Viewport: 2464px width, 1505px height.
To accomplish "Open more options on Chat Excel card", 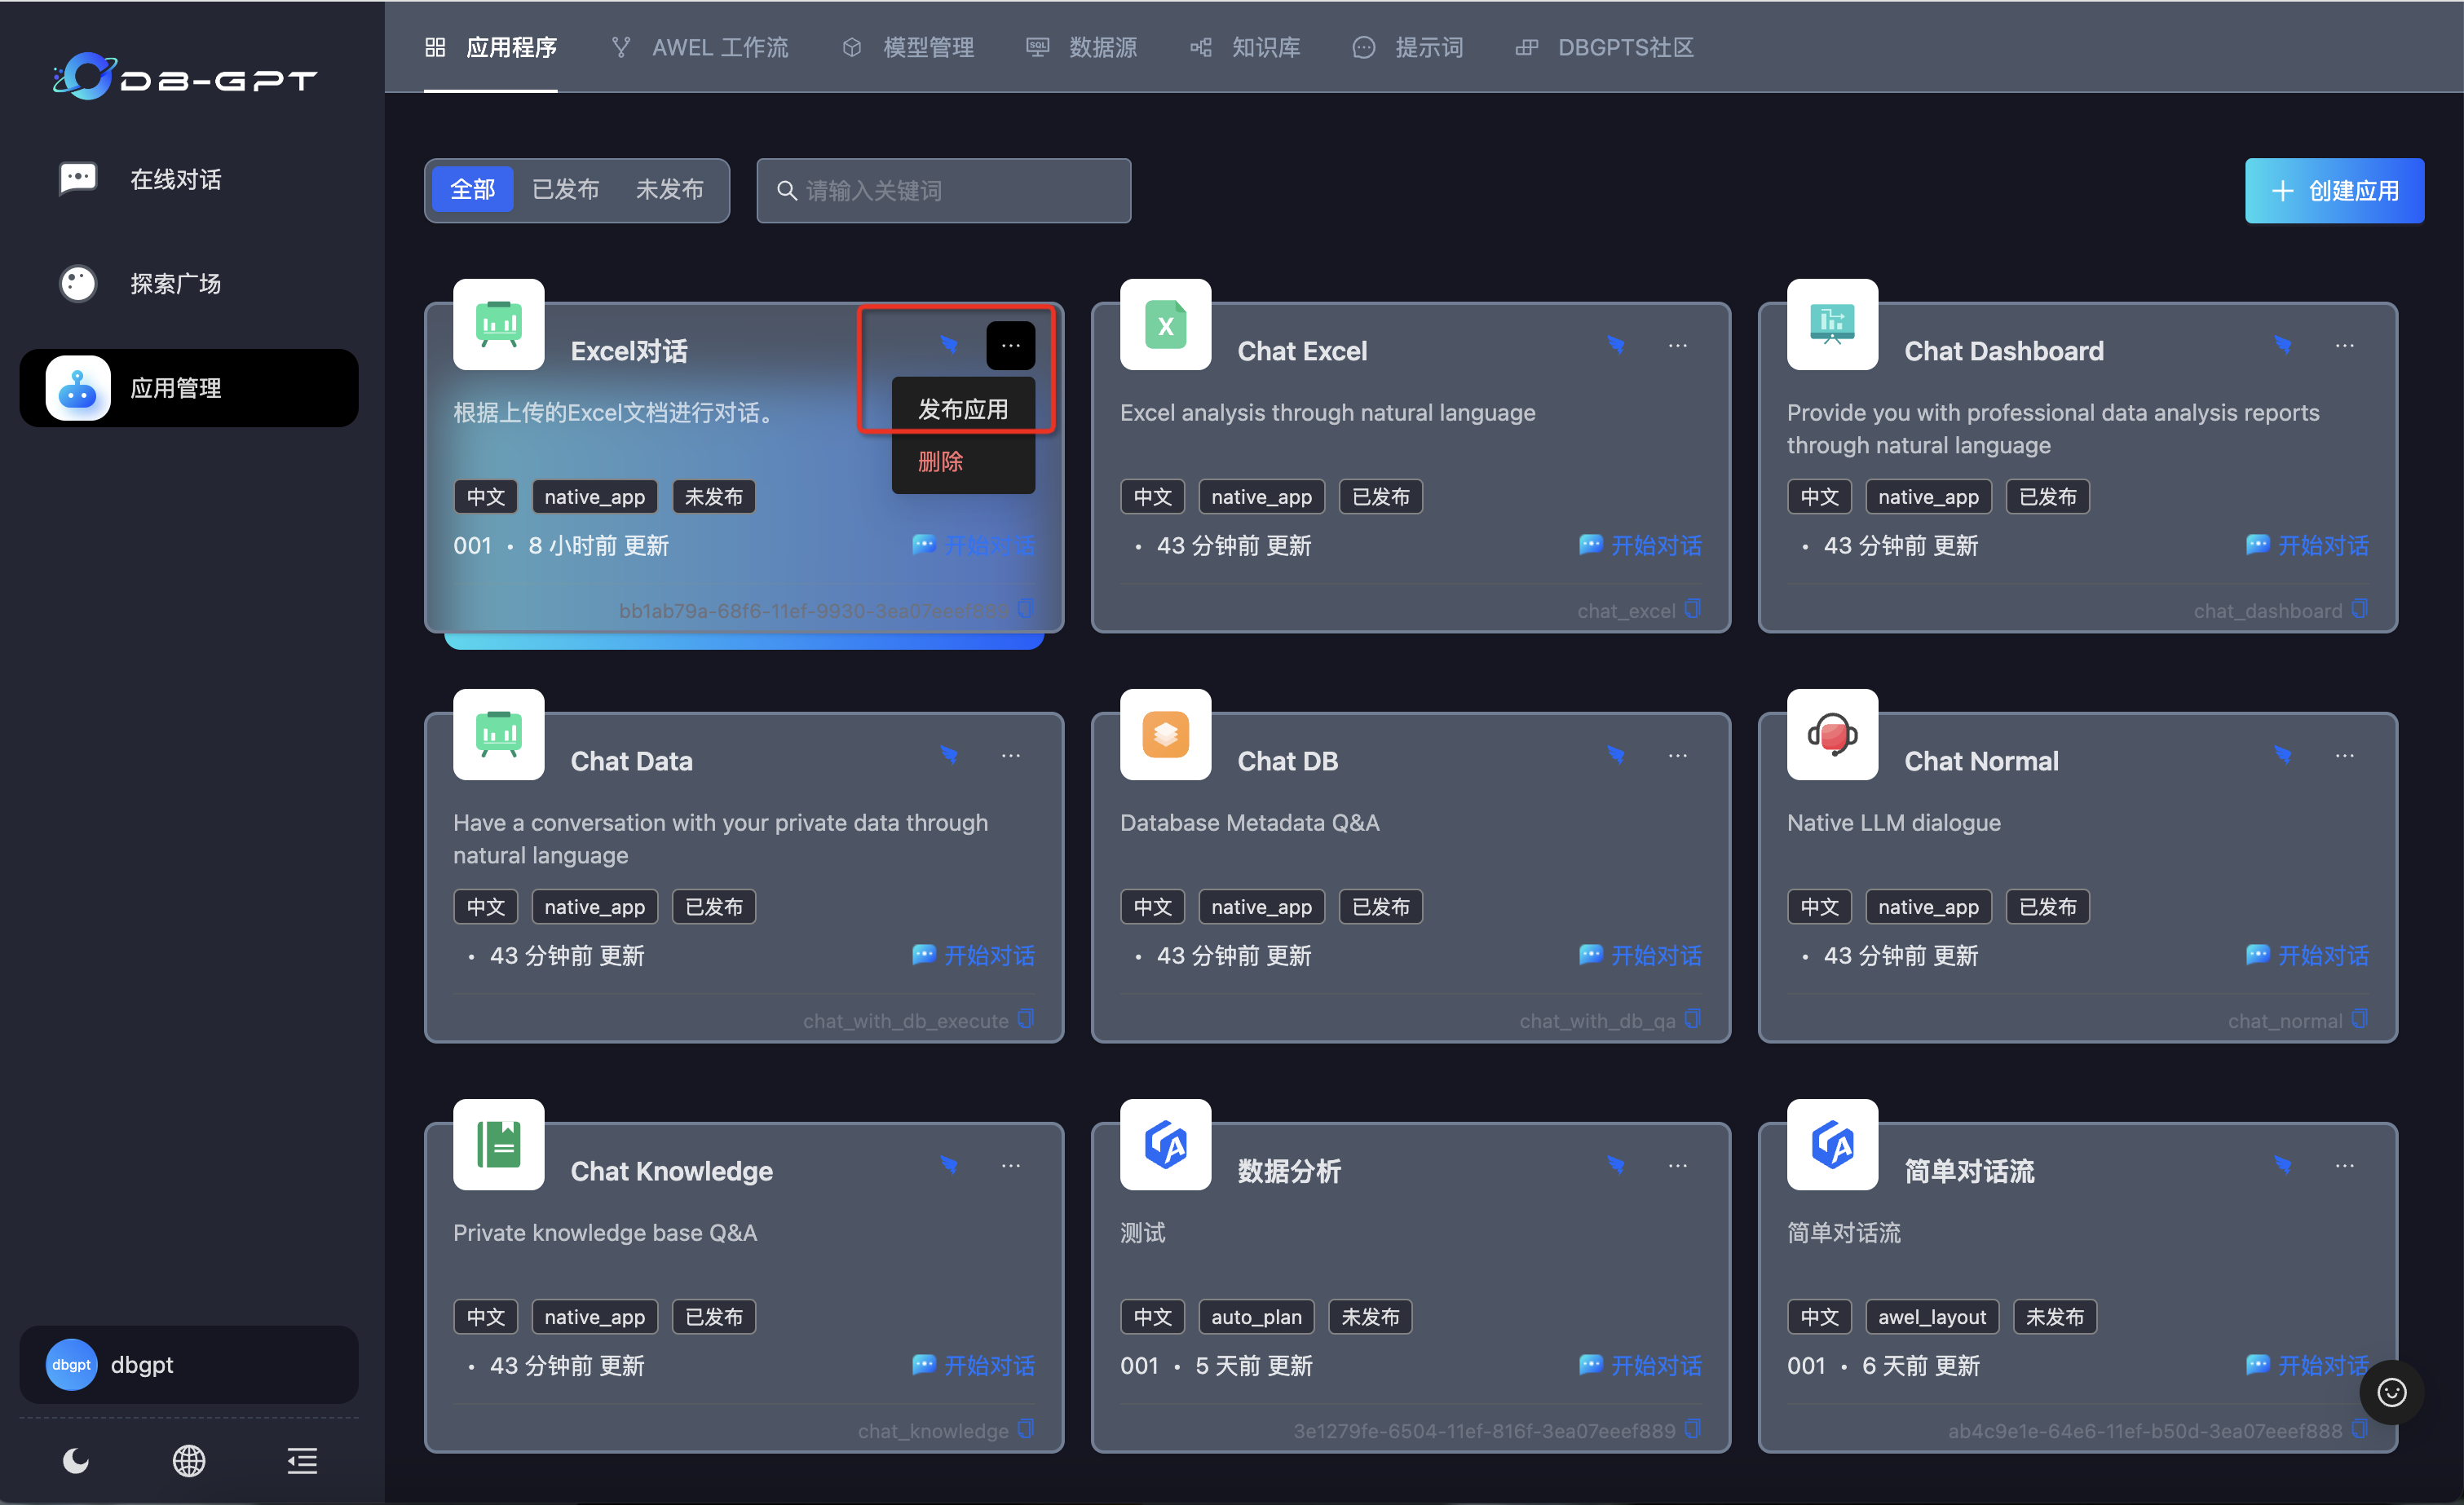I will (x=1678, y=346).
